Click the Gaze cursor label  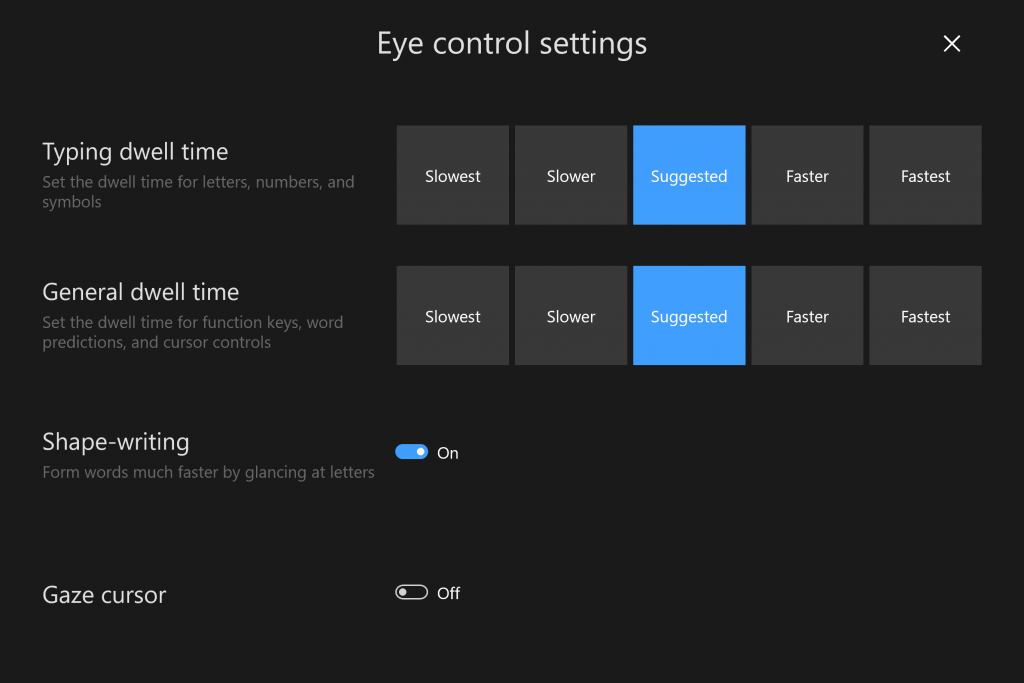point(104,594)
